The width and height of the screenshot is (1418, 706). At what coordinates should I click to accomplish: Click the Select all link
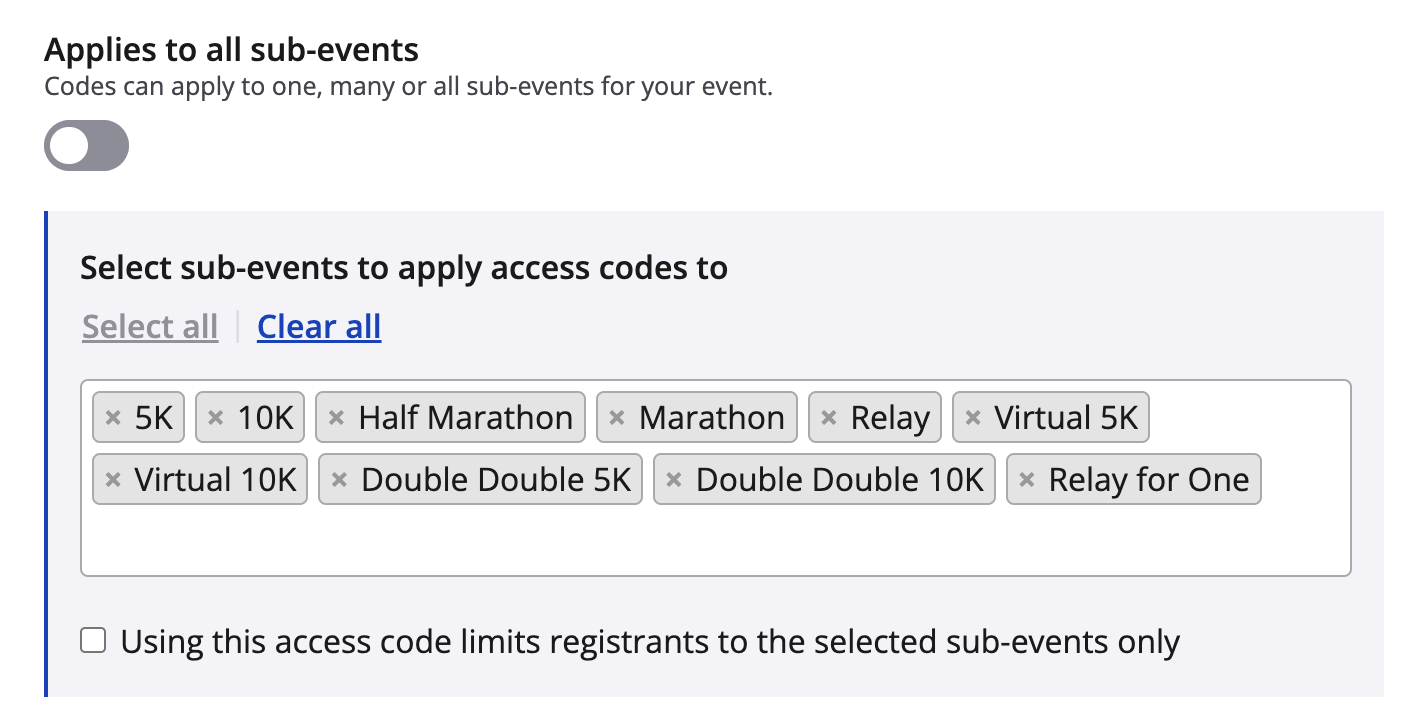(x=150, y=327)
